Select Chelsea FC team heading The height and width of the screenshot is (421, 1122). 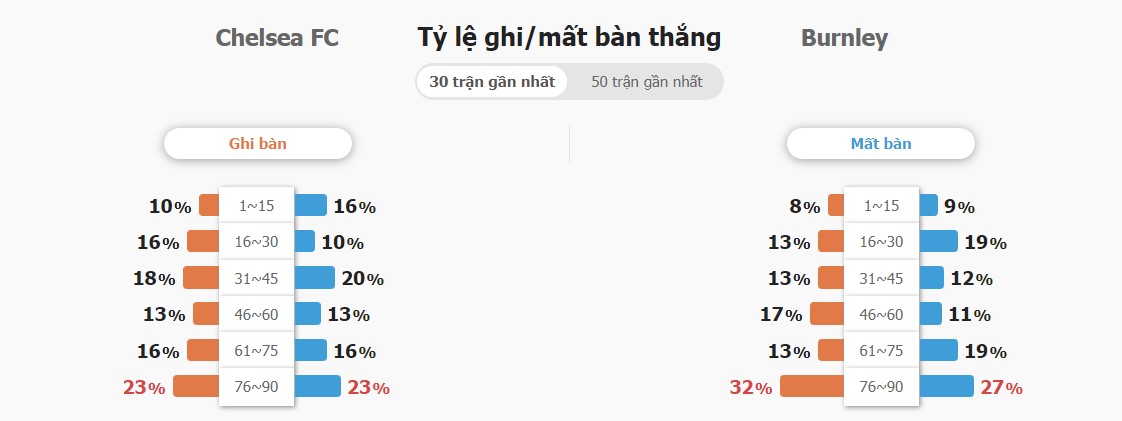pos(277,38)
